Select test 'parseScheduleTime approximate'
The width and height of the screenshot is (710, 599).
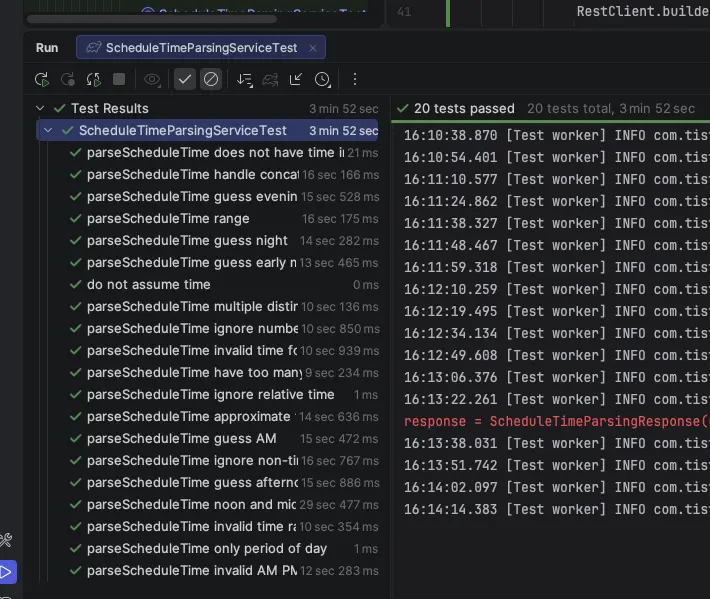click(225, 417)
